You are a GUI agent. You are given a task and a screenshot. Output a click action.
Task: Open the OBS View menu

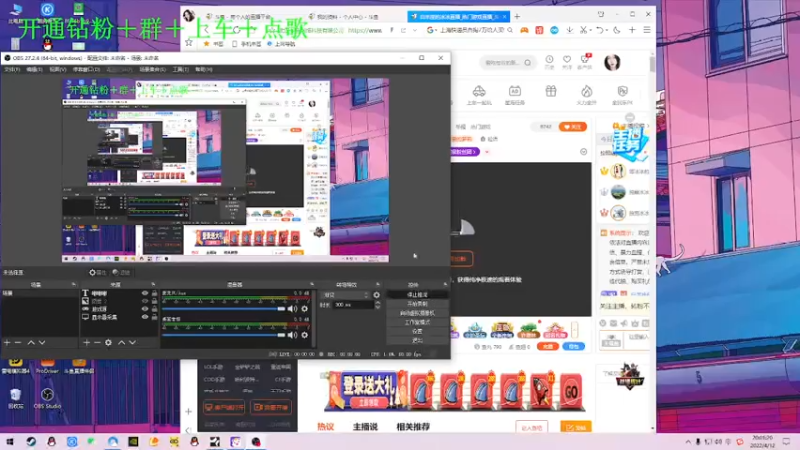pyautogui.click(x=58, y=69)
